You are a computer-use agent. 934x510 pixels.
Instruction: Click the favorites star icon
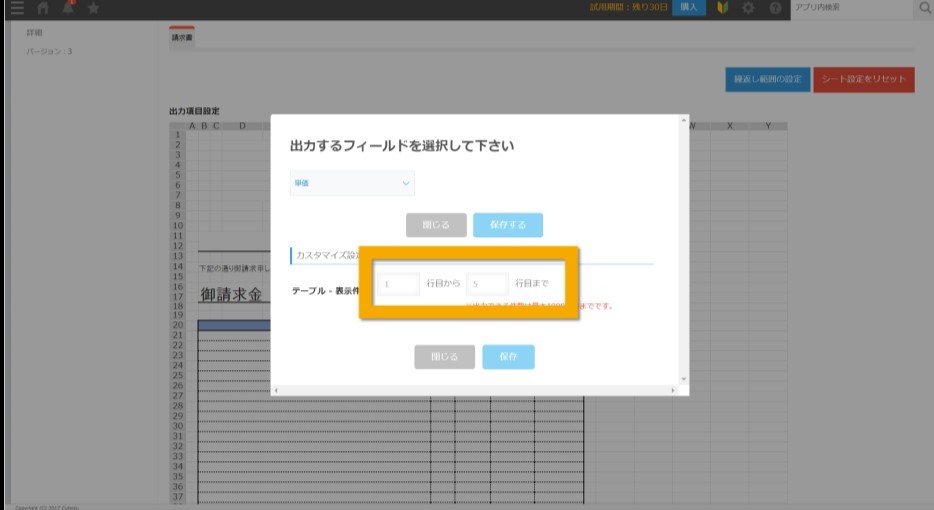pos(94,8)
